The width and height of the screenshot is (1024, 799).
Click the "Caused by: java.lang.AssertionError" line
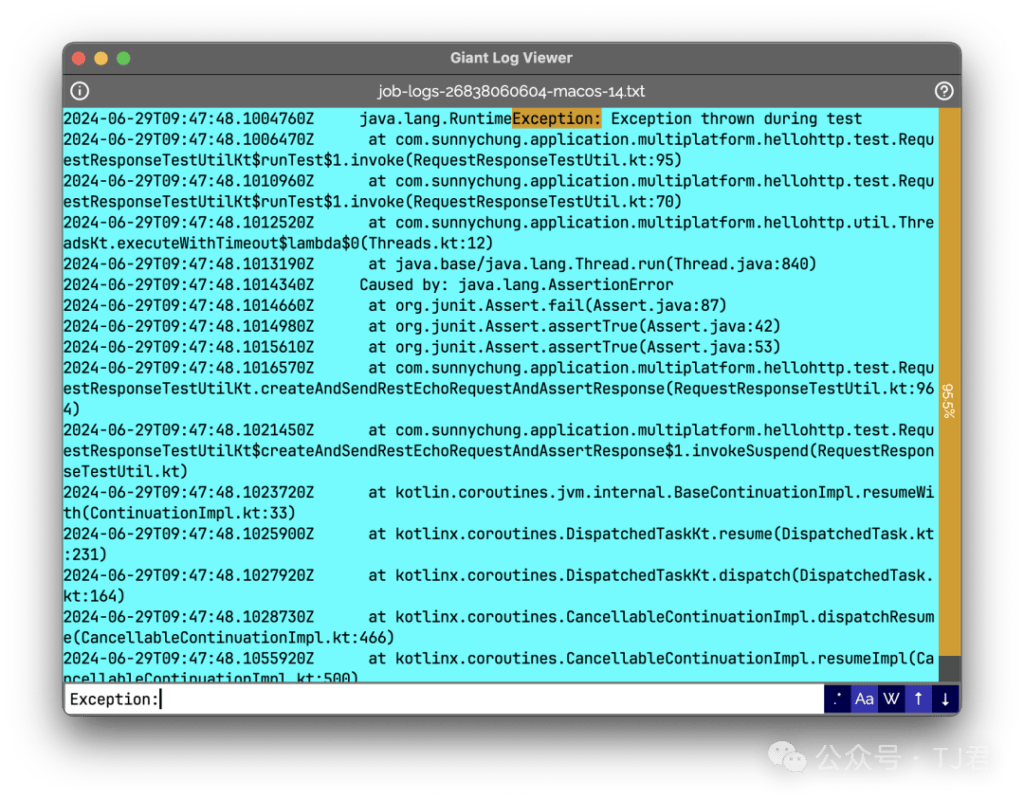click(x=516, y=285)
